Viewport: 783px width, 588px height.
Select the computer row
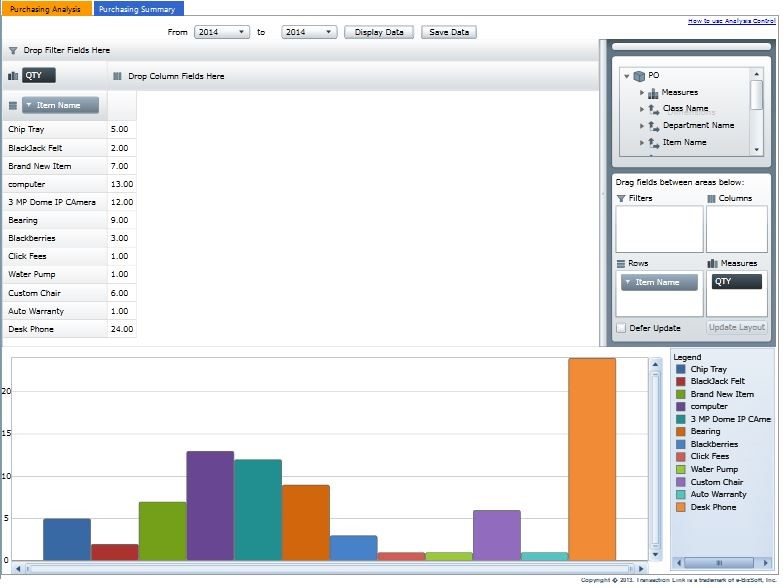coord(55,184)
